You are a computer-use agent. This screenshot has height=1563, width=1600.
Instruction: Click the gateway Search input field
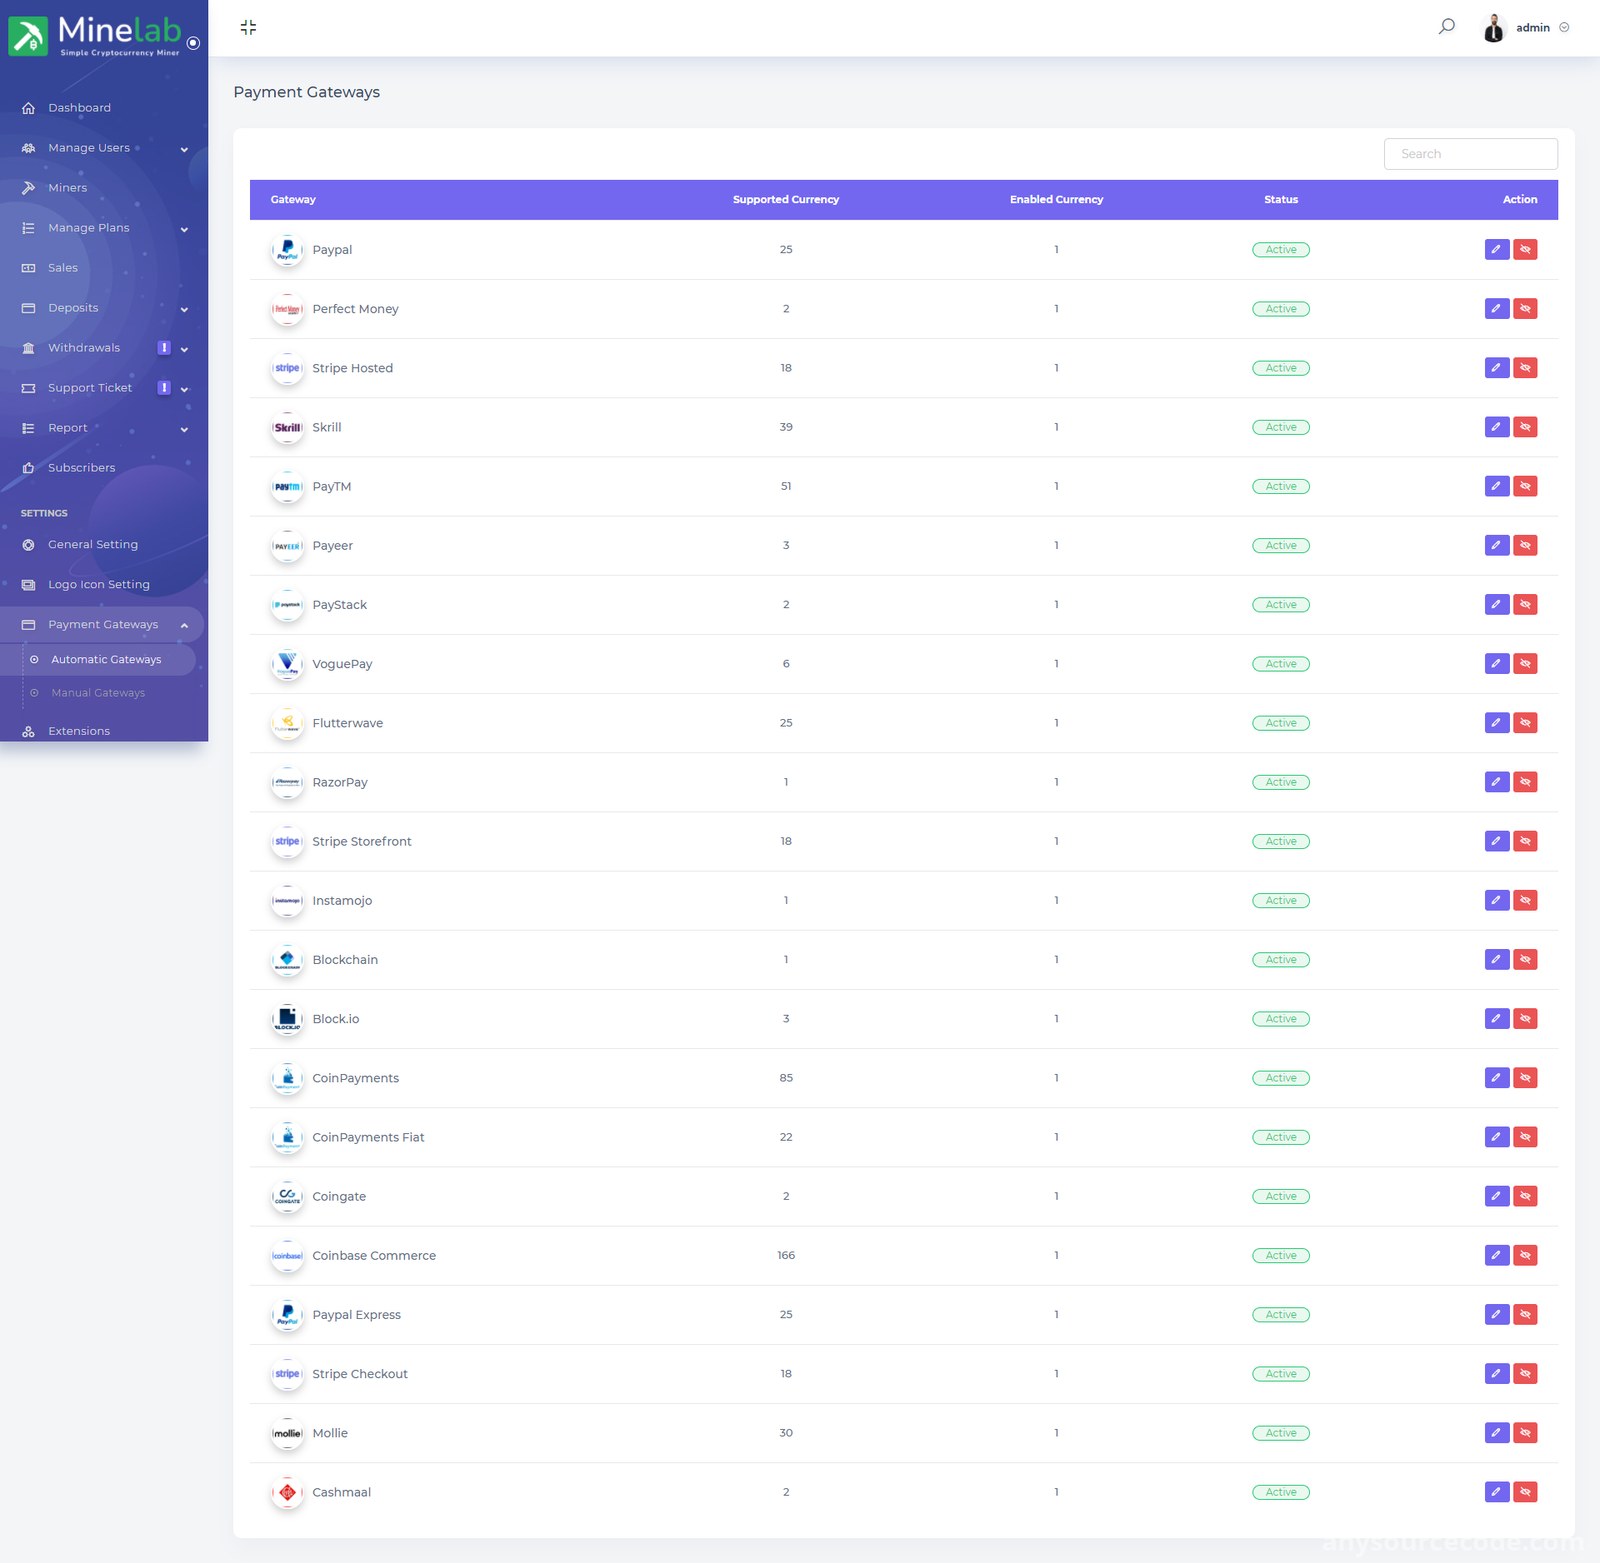(1470, 154)
